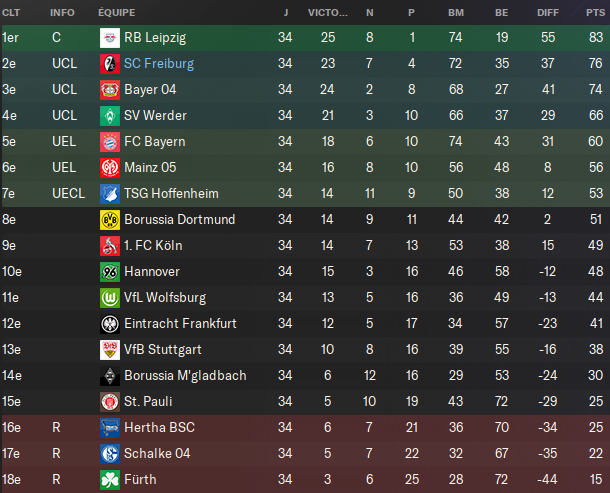The width and height of the screenshot is (610, 493).
Task: Select the 1. FC Köln row name
Action: [153, 245]
